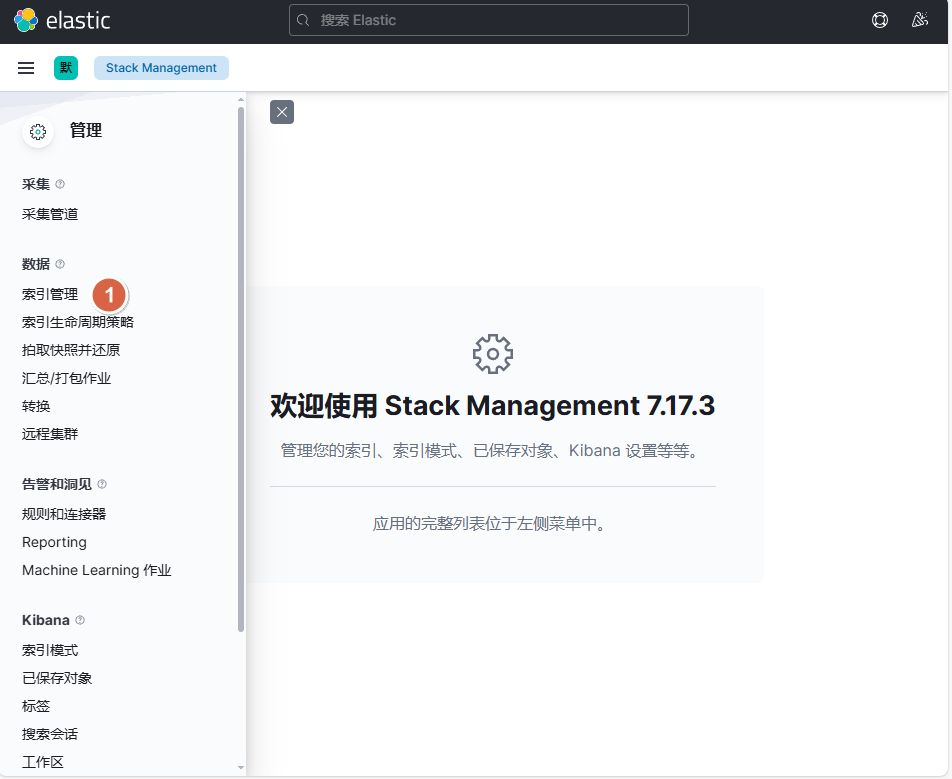Open 拍取快照并还原
The width and height of the screenshot is (952, 779).
click(x=71, y=350)
